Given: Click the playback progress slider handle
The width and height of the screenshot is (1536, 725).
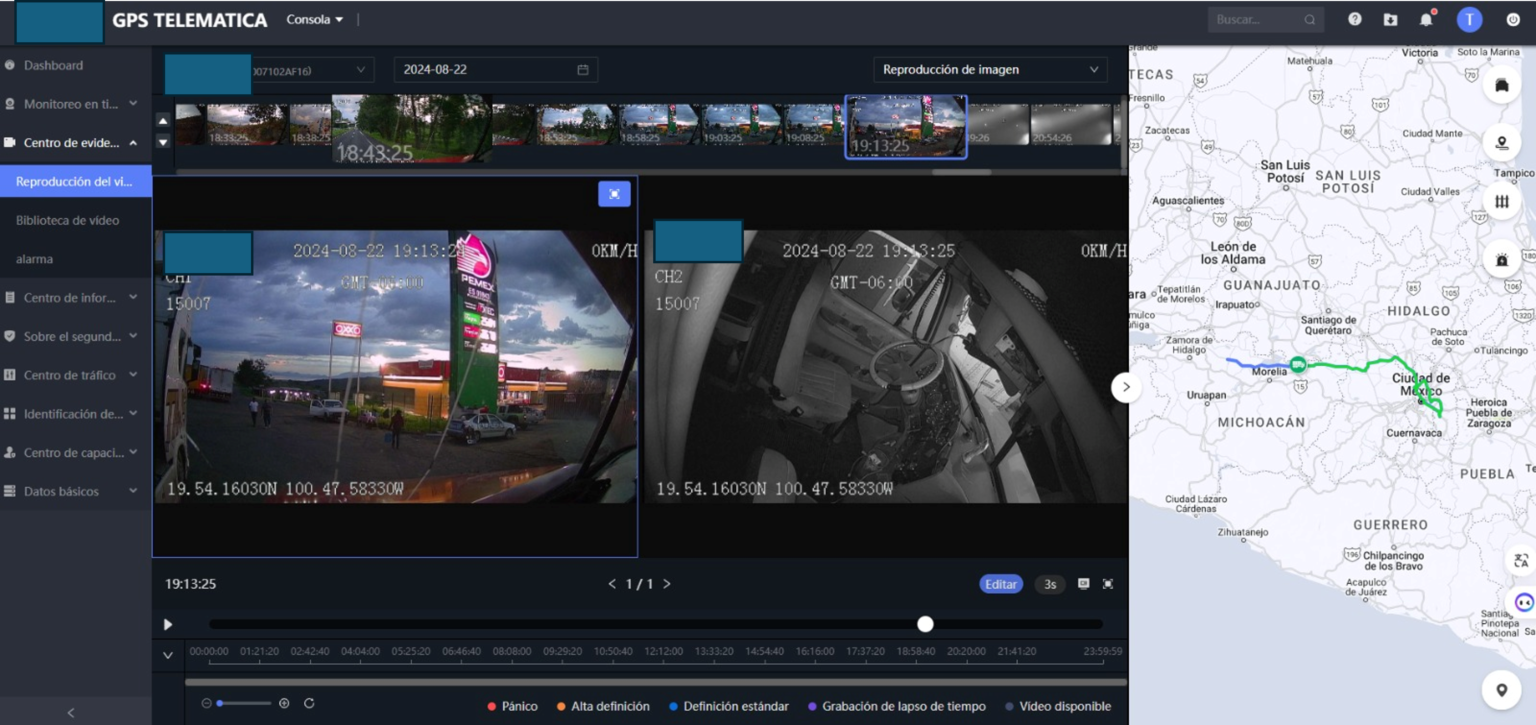Looking at the screenshot, I should pyautogui.click(x=925, y=624).
